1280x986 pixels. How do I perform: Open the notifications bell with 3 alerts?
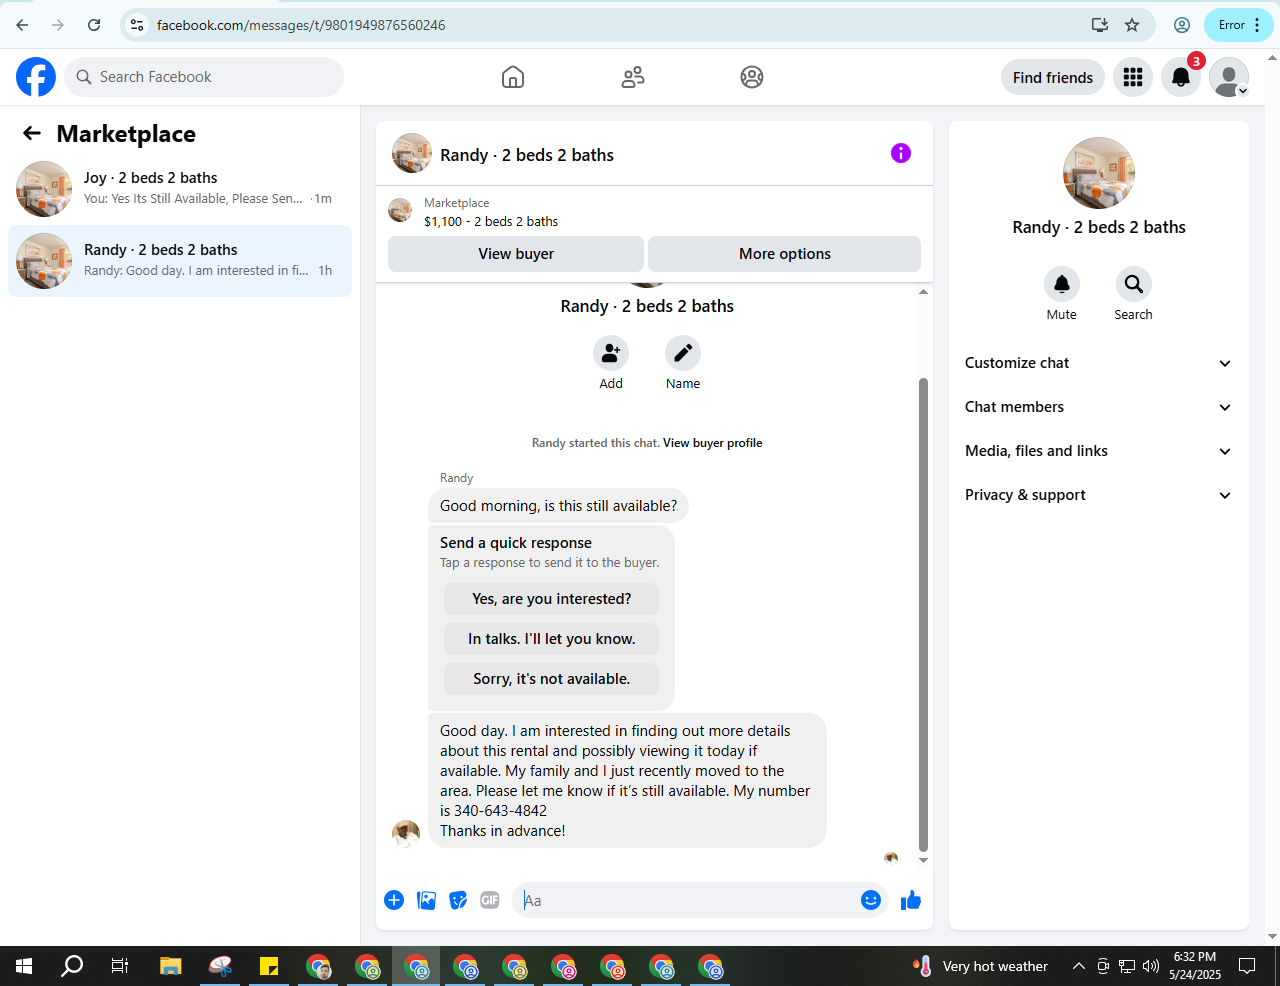[x=1181, y=77]
